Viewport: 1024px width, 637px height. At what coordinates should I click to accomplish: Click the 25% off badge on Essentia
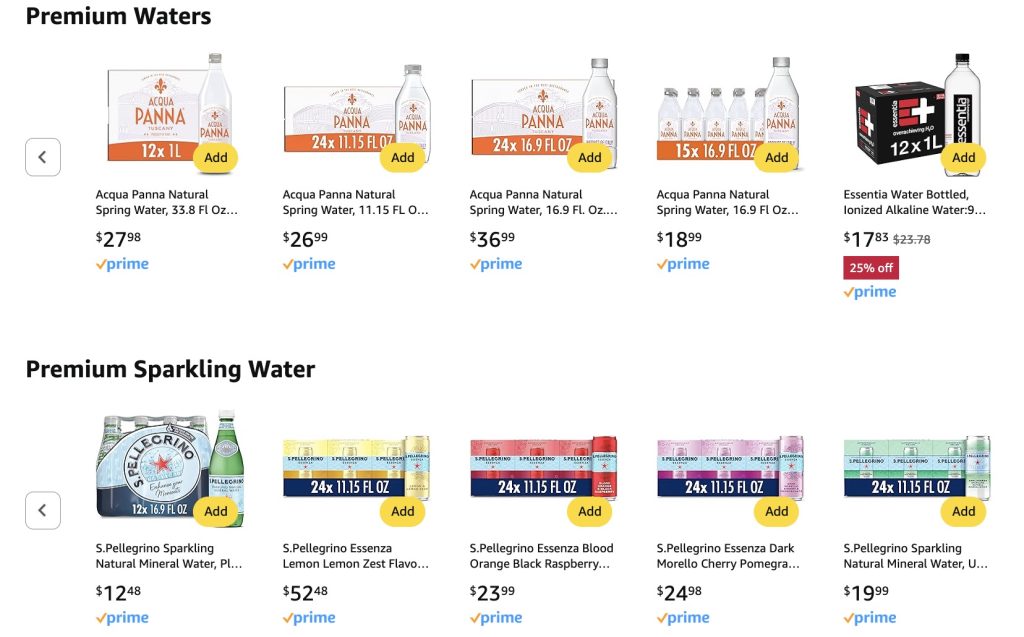(871, 268)
